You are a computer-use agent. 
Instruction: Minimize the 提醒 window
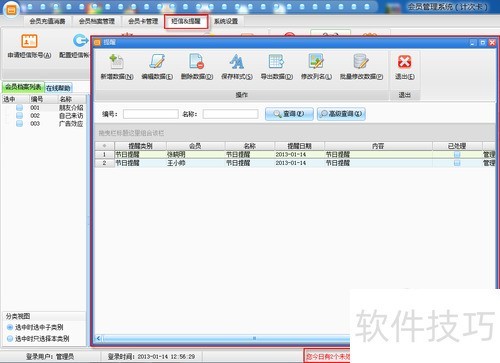473,43
